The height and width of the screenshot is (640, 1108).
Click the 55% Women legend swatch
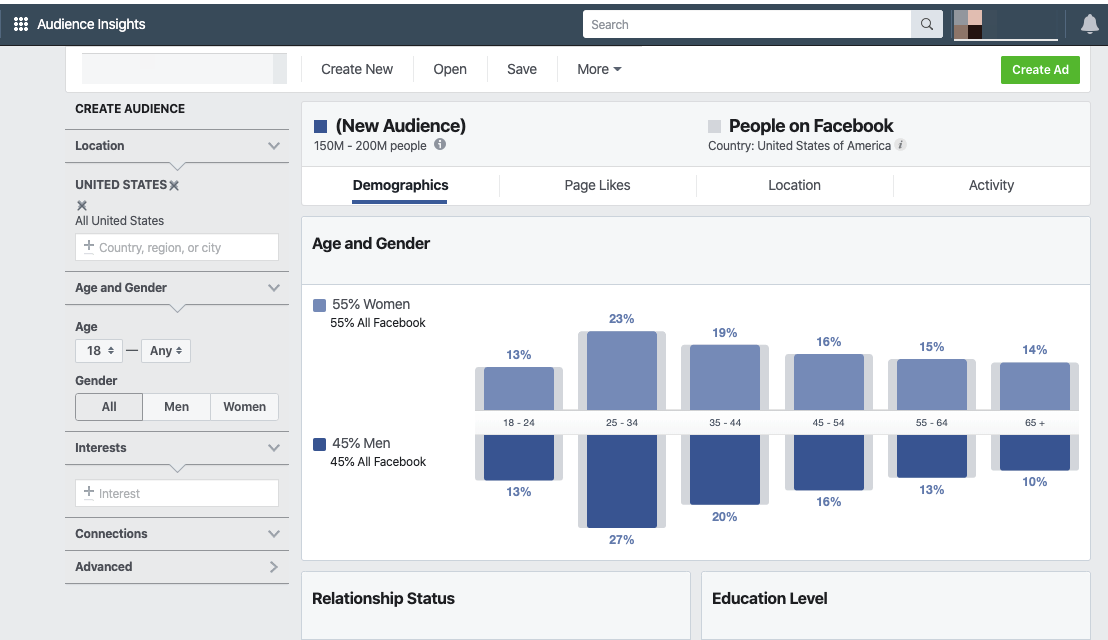pos(319,305)
